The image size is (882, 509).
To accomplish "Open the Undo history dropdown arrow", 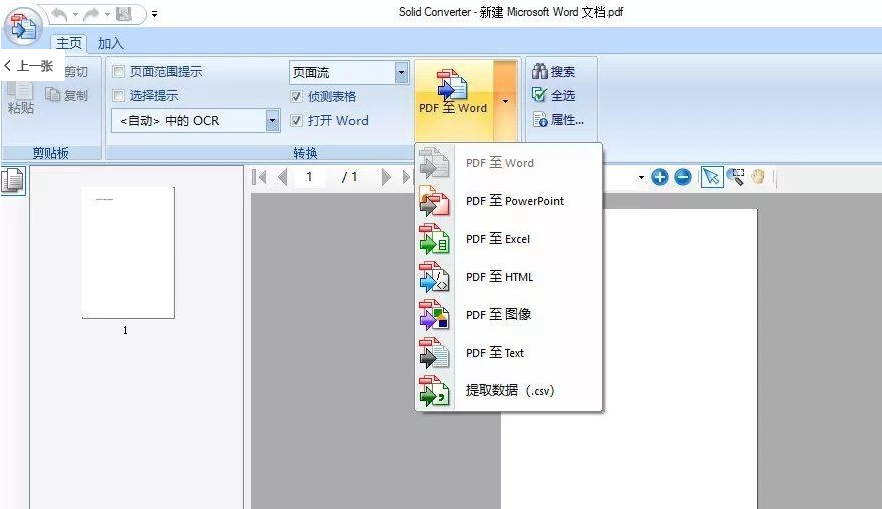I will [75, 14].
